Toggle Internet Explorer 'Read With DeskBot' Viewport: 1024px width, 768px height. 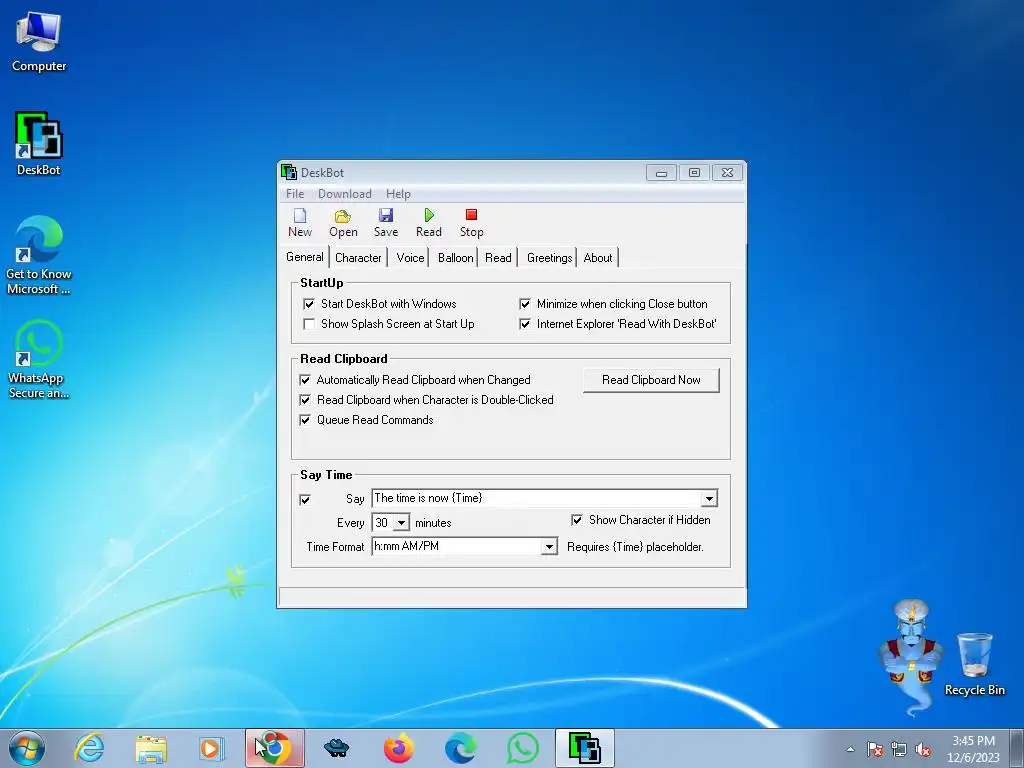(x=525, y=324)
